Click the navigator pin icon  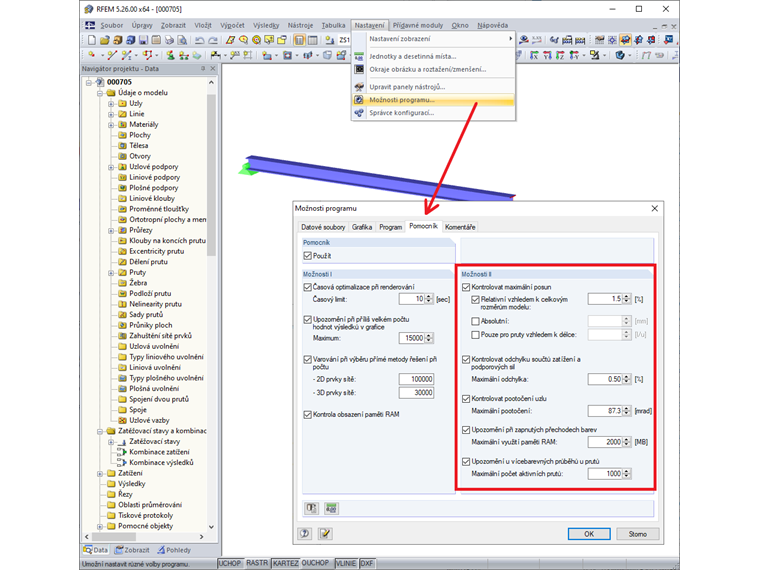[x=203, y=69]
